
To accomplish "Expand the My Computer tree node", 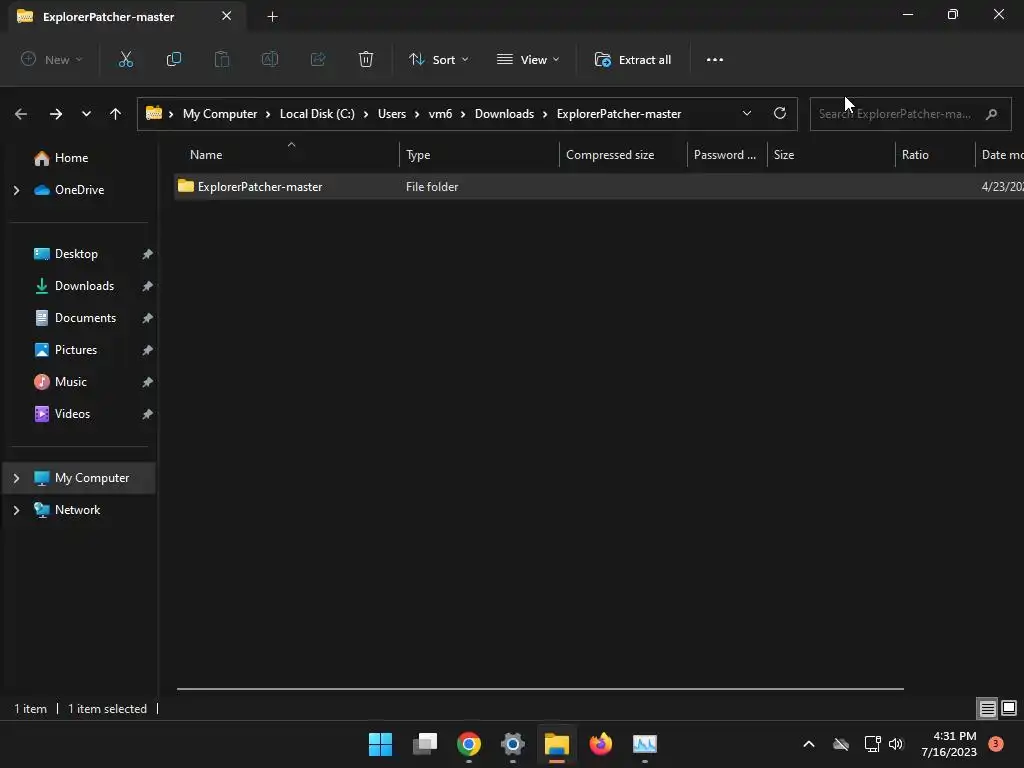I will (17, 478).
